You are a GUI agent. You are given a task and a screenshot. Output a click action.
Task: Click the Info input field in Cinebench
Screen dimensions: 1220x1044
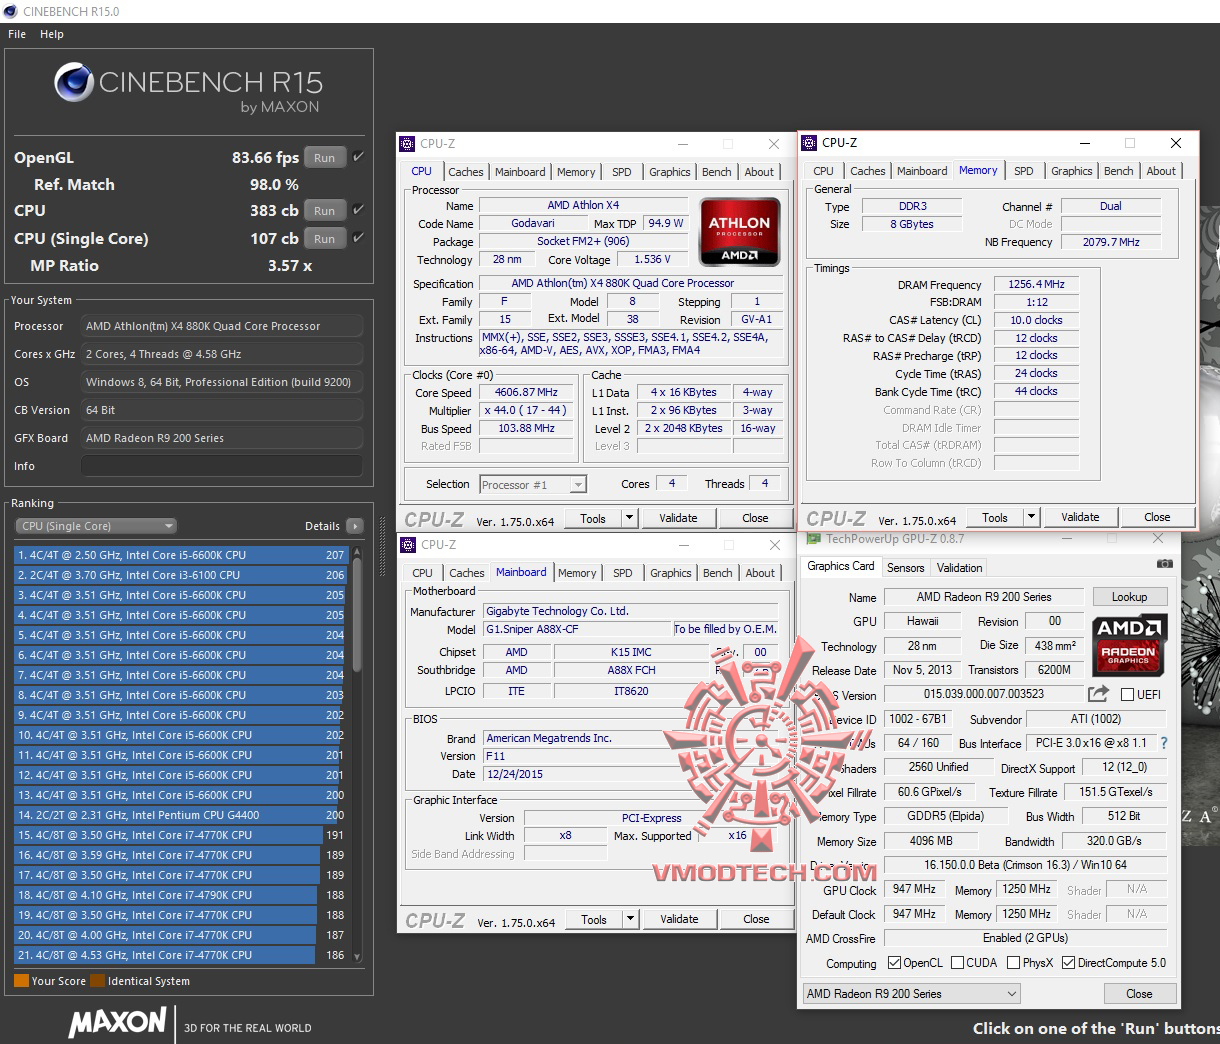tap(222, 466)
